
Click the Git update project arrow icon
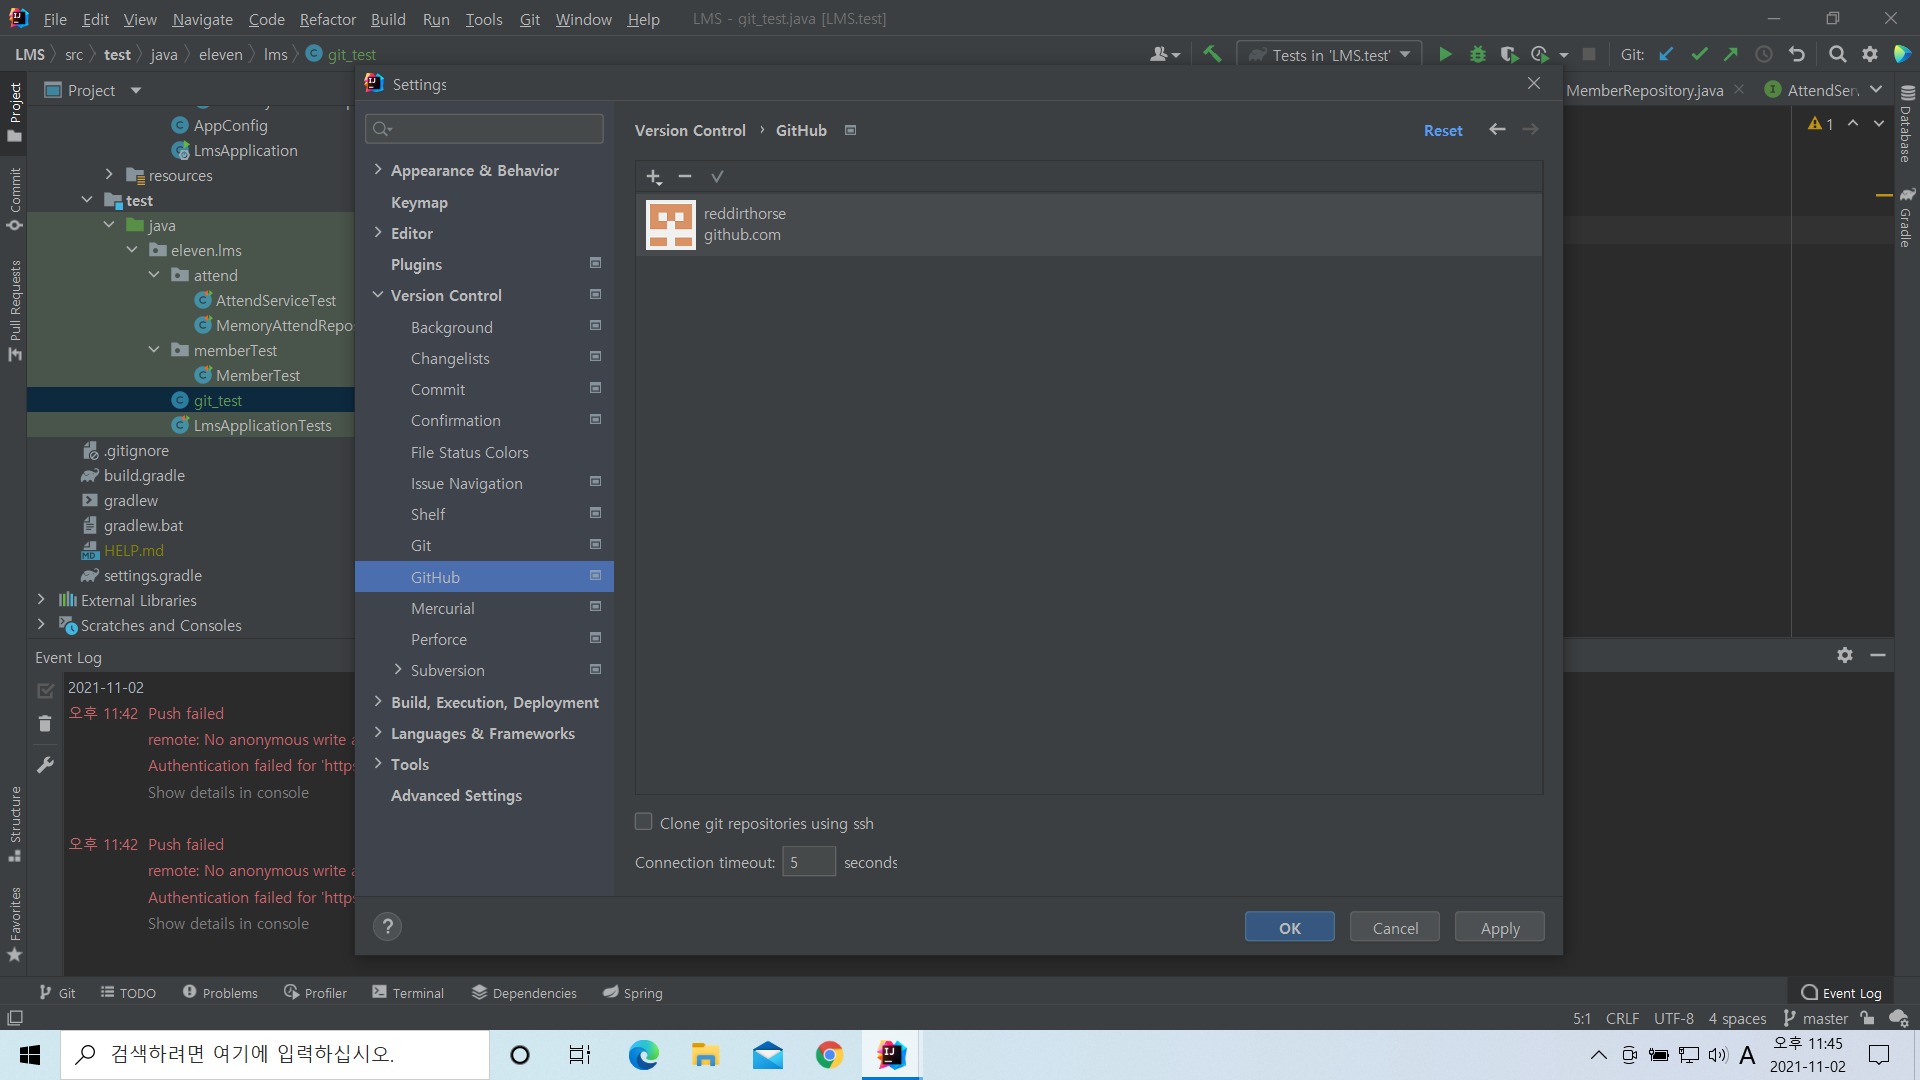pos(1666,55)
